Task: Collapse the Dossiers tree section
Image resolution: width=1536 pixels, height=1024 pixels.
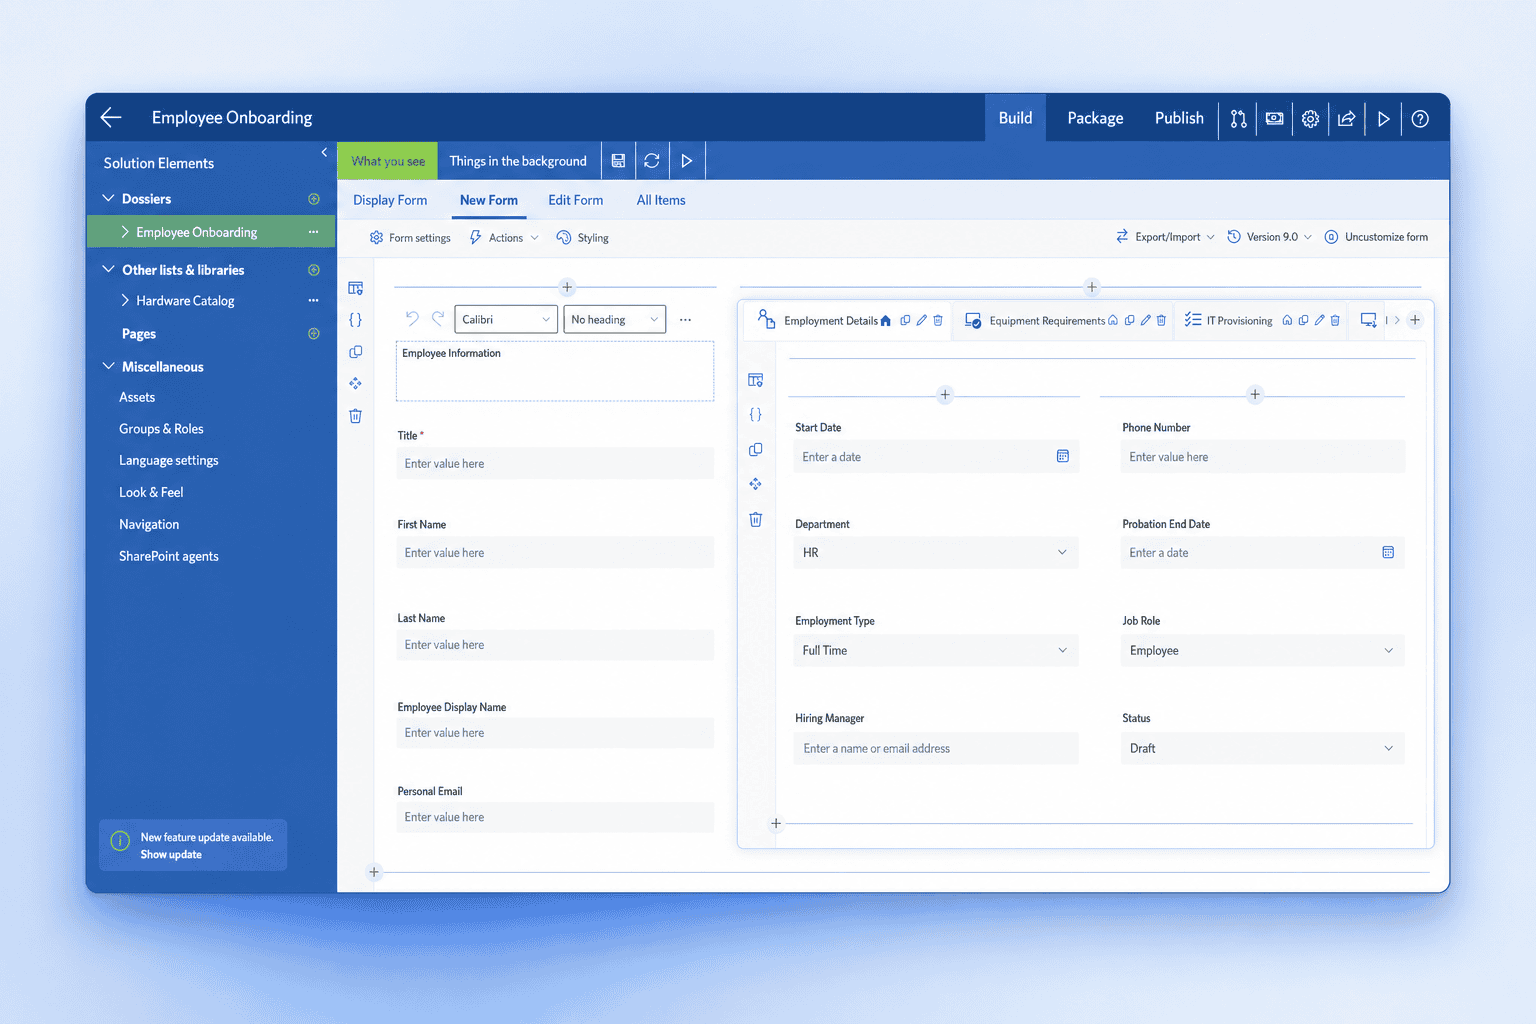Action: coord(108,199)
